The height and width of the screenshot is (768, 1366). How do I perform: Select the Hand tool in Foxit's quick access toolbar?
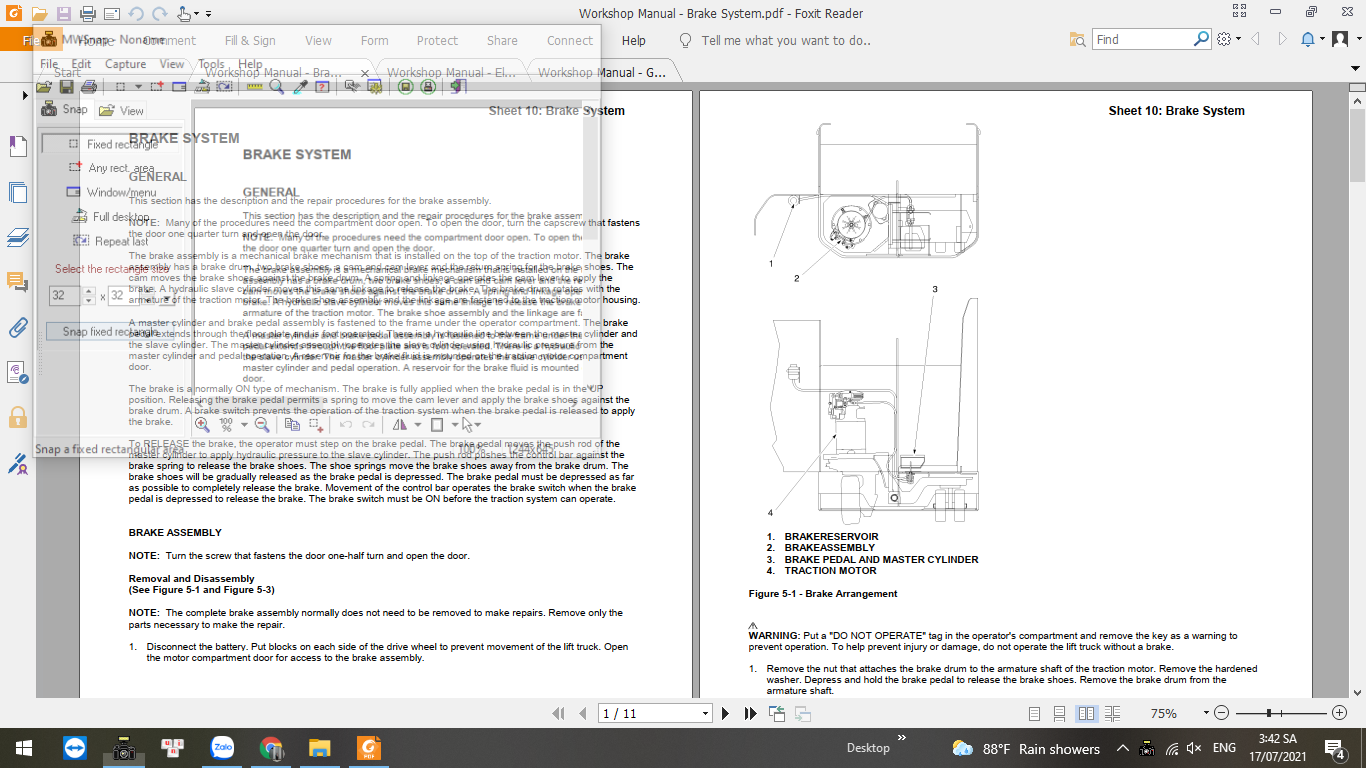[x=183, y=14]
